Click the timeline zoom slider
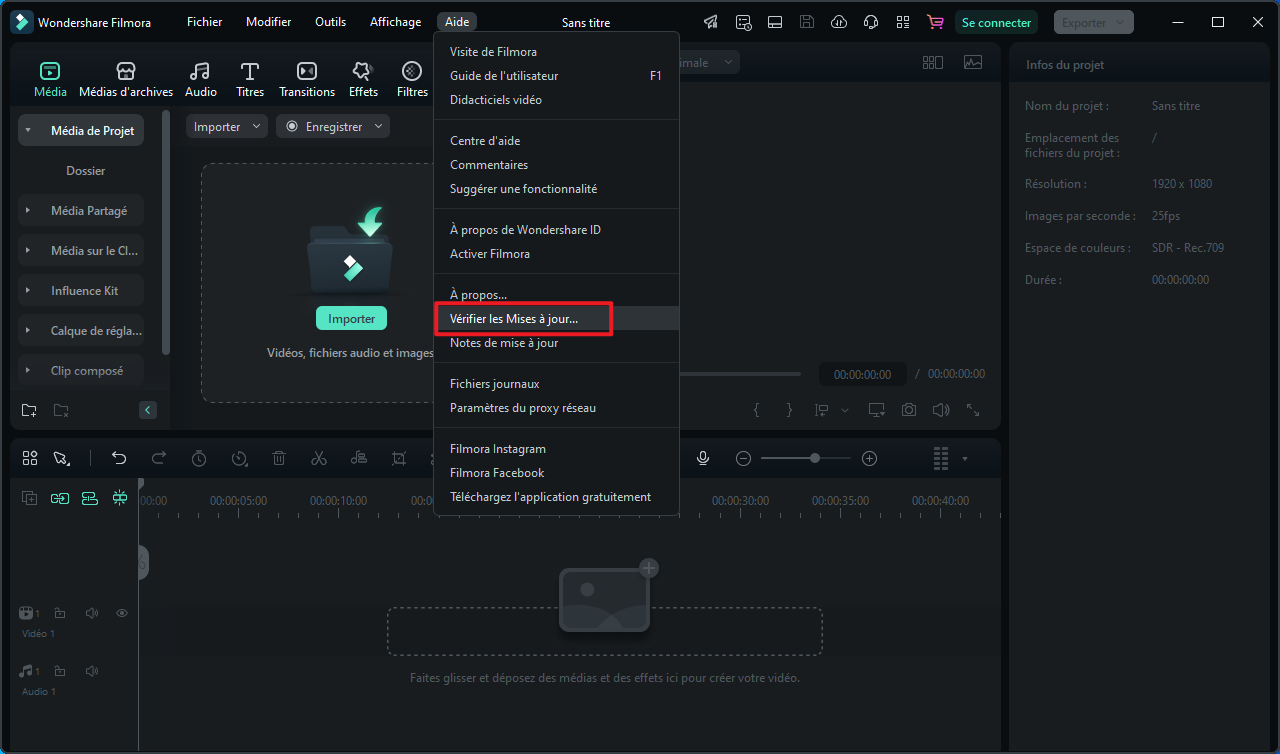The height and width of the screenshot is (754, 1280). [x=806, y=458]
